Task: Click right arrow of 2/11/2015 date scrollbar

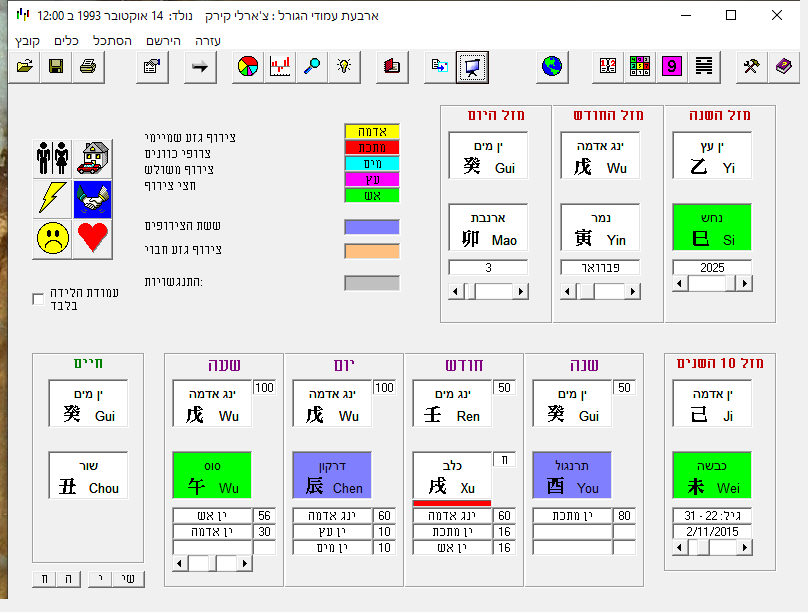Action: click(744, 547)
